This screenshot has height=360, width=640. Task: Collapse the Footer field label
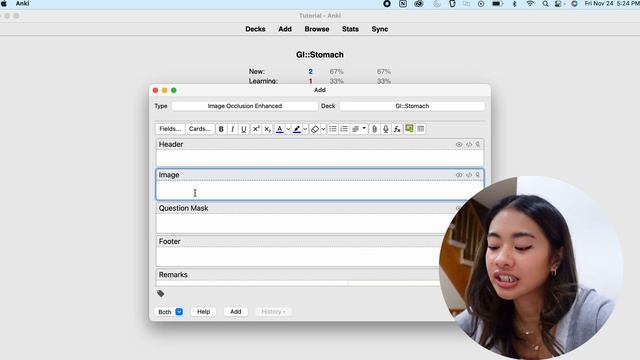pyautogui.click(x=169, y=242)
